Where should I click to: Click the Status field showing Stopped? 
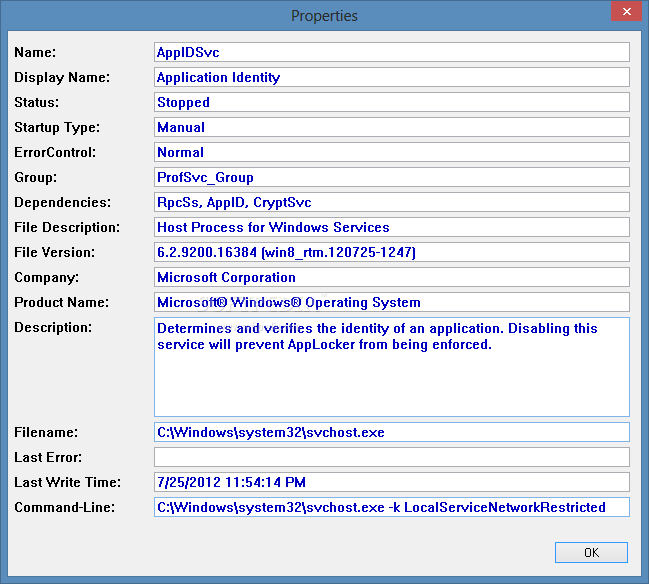(x=392, y=102)
